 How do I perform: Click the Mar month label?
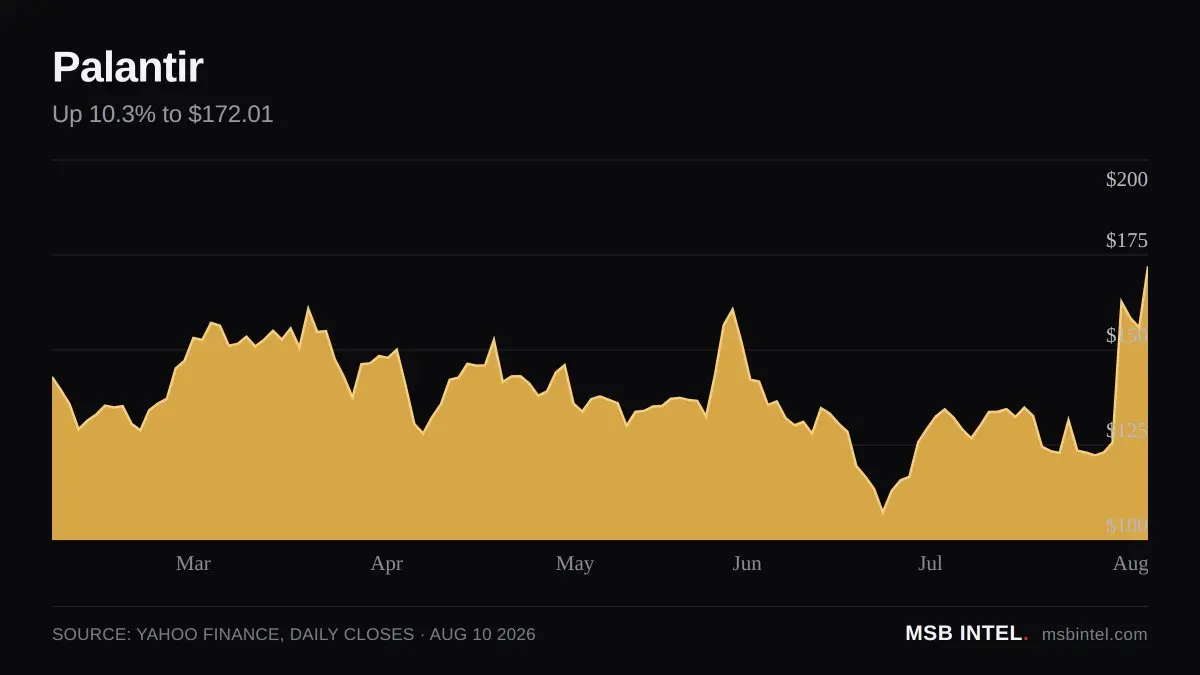click(193, 563)
